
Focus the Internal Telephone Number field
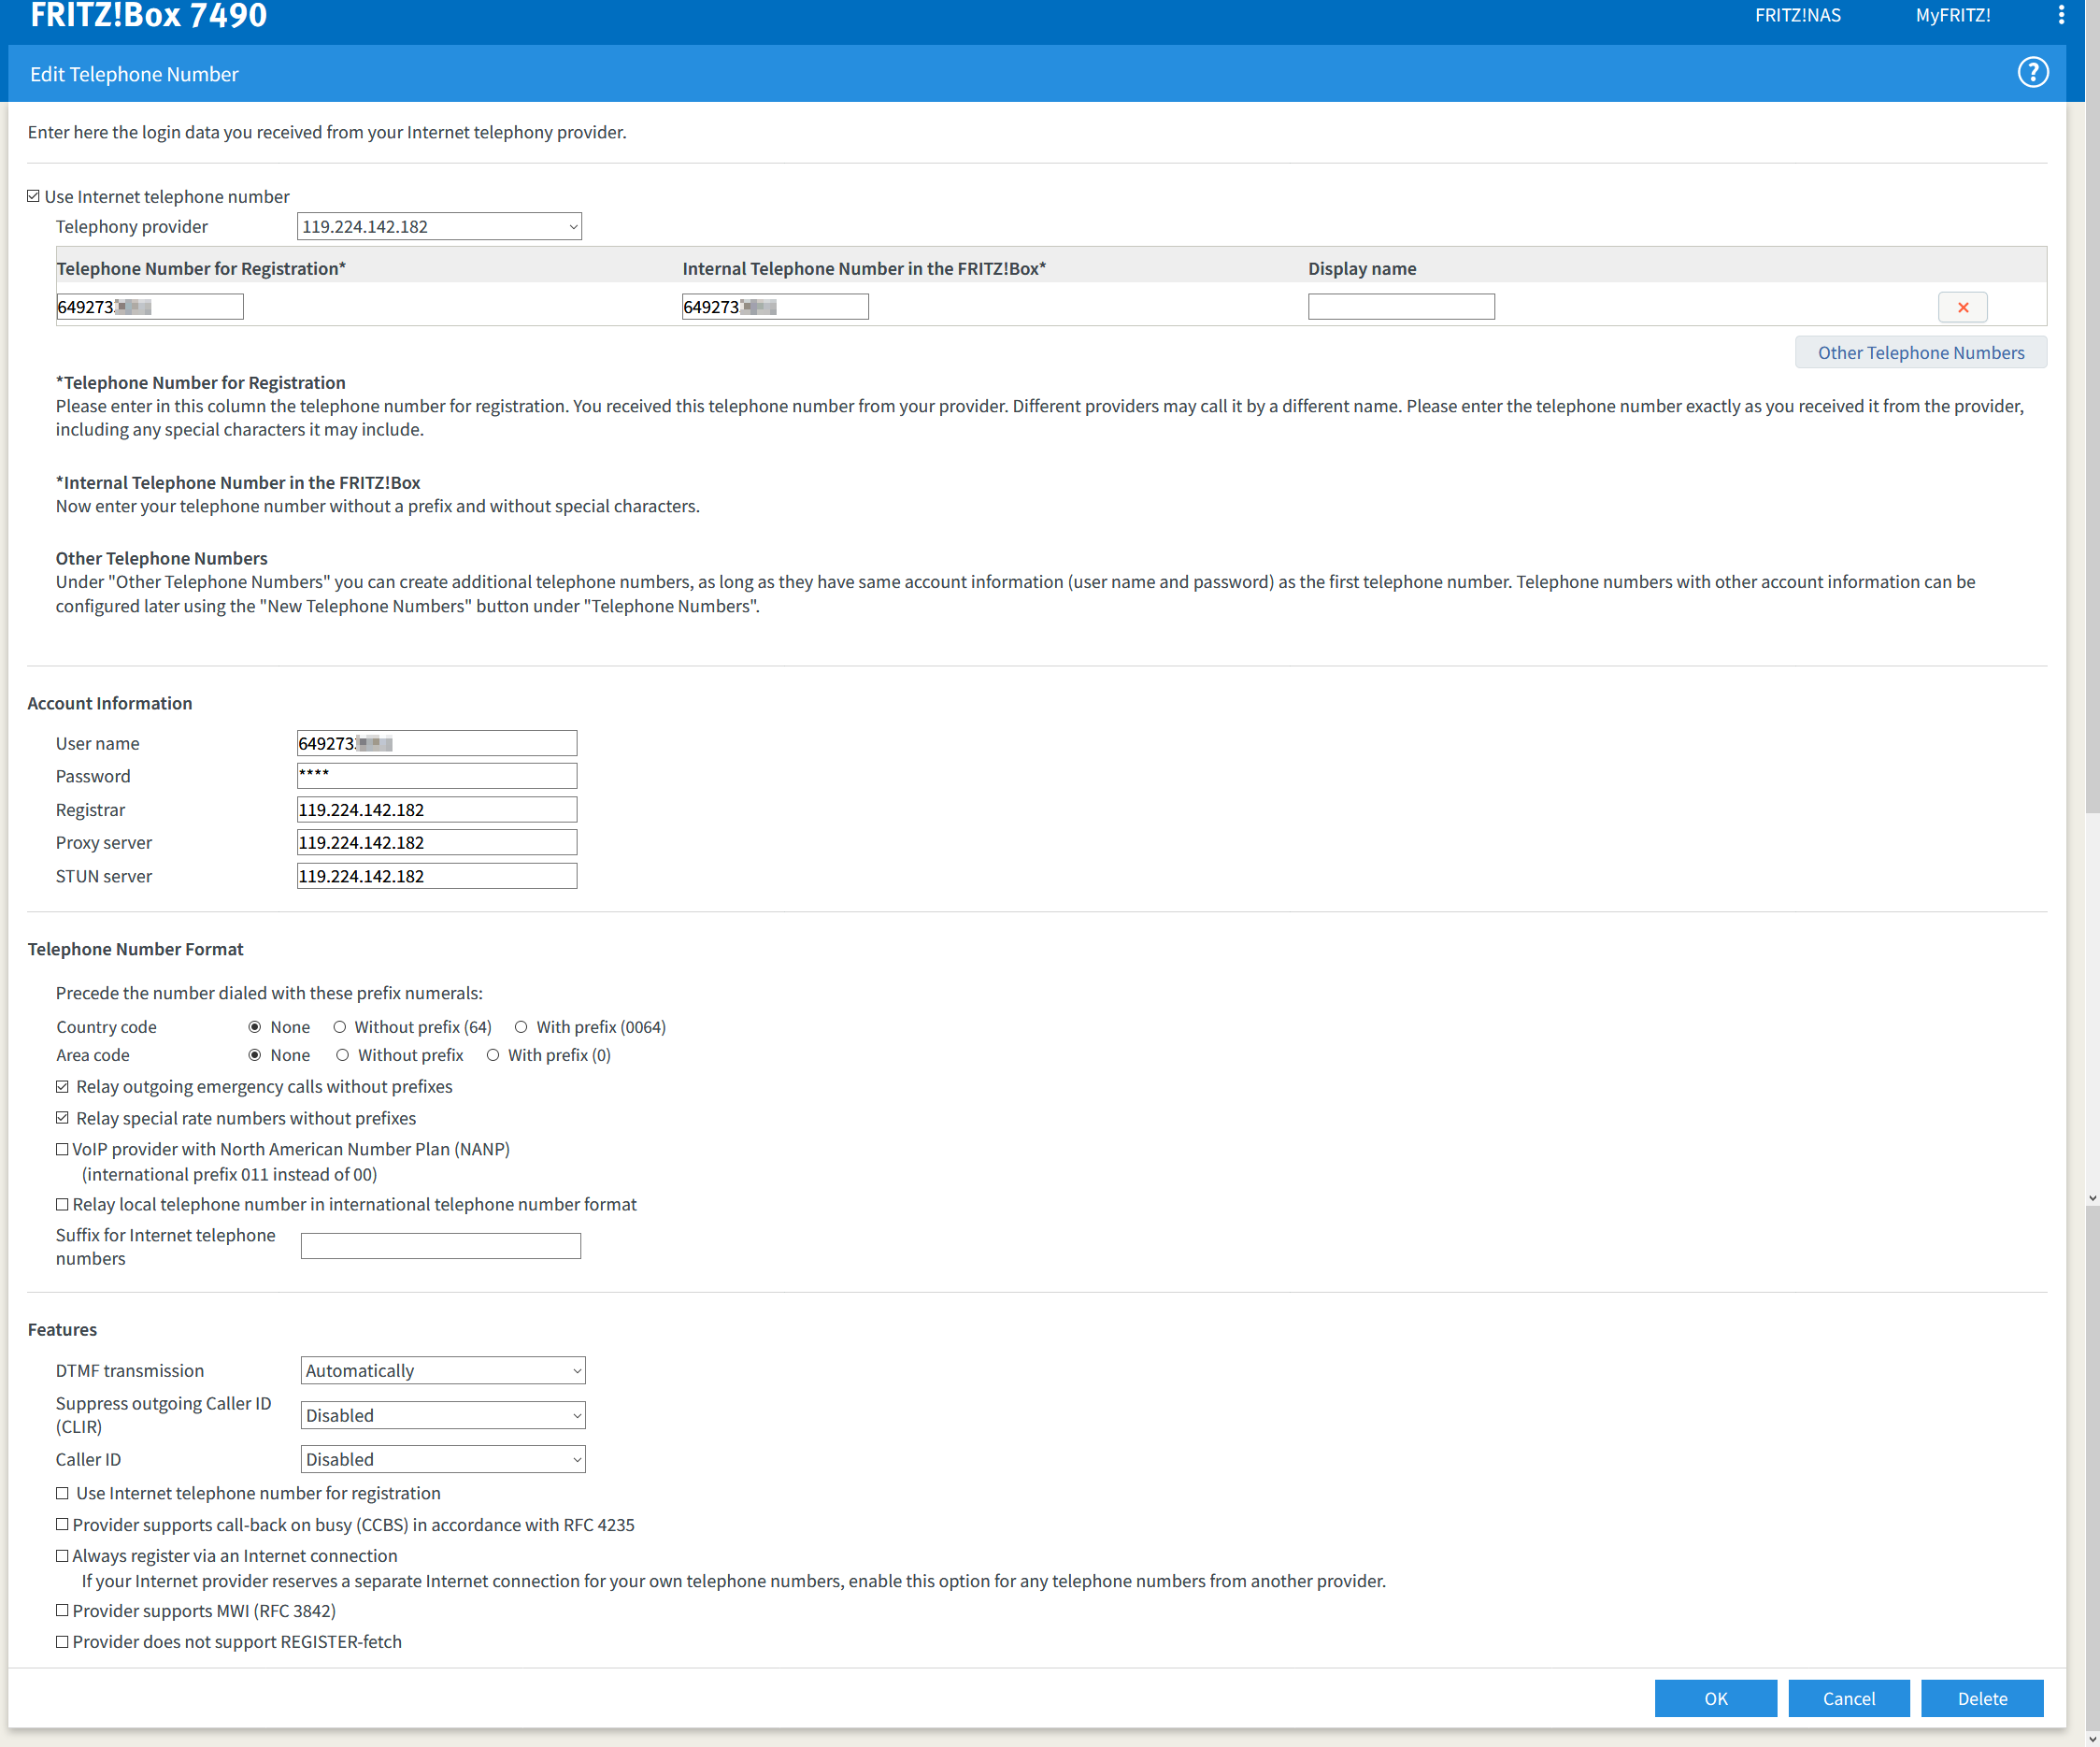pos(775,307)
